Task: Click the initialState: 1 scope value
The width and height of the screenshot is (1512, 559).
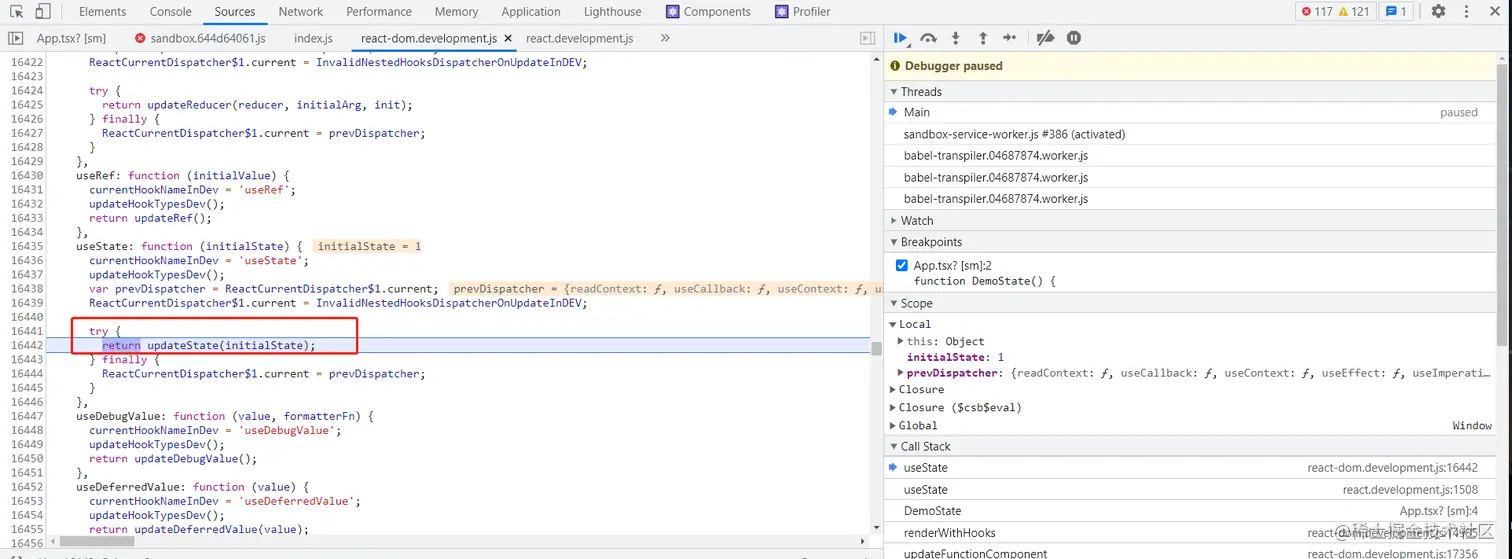Action: click(955, 357)
